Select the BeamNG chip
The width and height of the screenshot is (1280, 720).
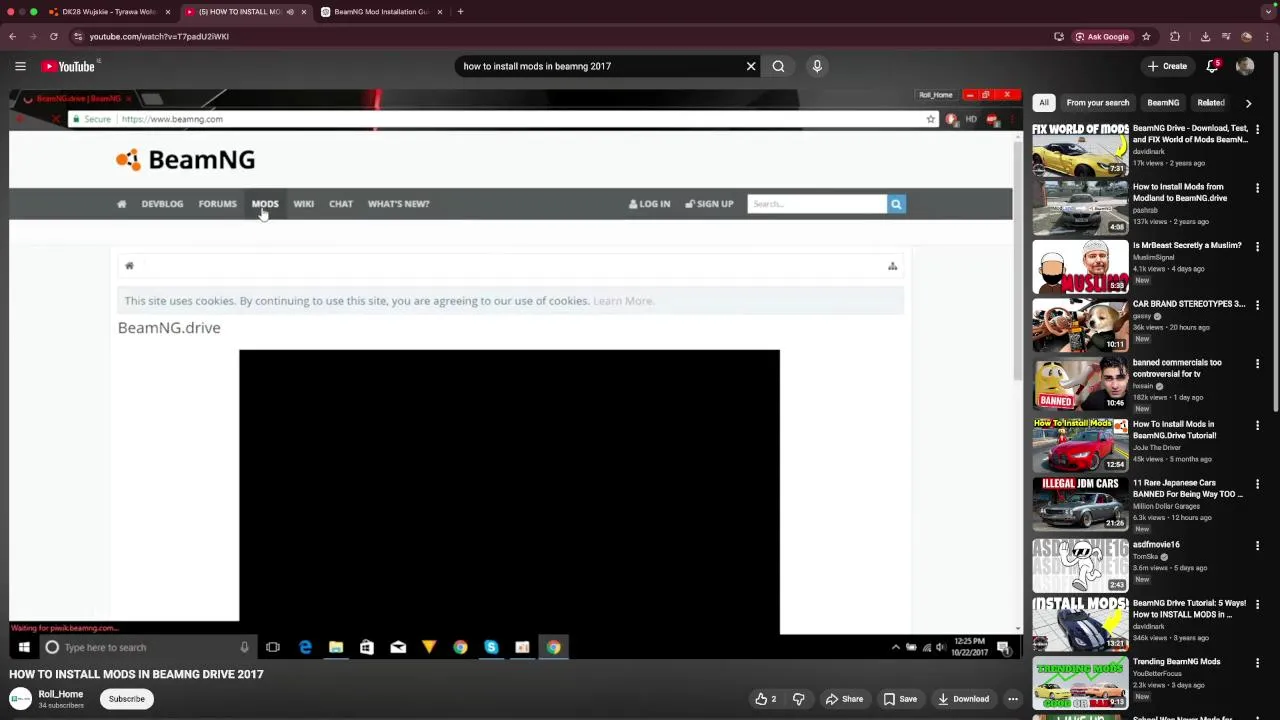tap(1163, 102)
